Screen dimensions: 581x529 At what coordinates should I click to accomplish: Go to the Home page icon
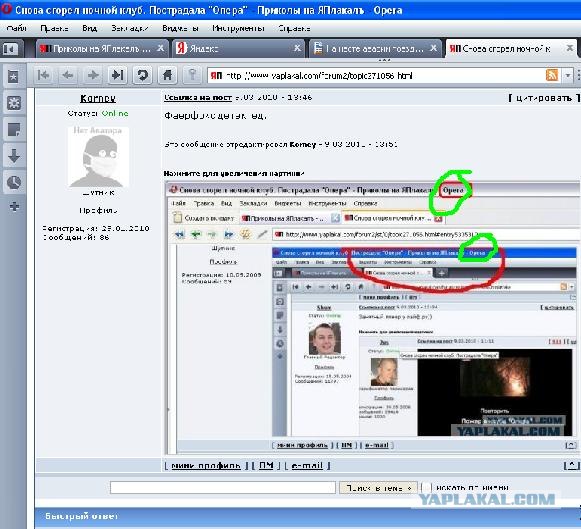[x=167, y=76]
